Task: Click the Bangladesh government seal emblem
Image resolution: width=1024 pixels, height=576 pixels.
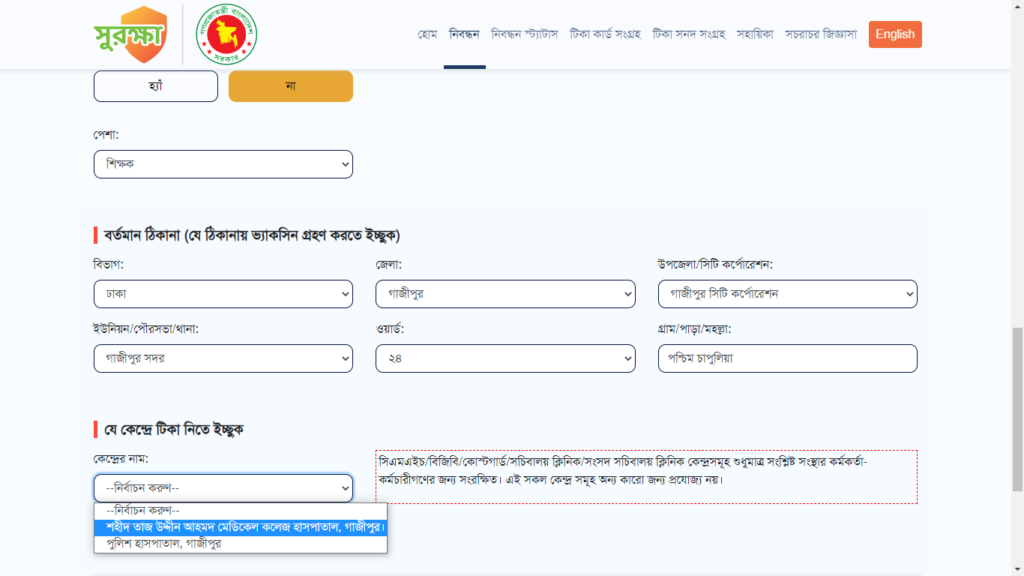Action: 226,34
